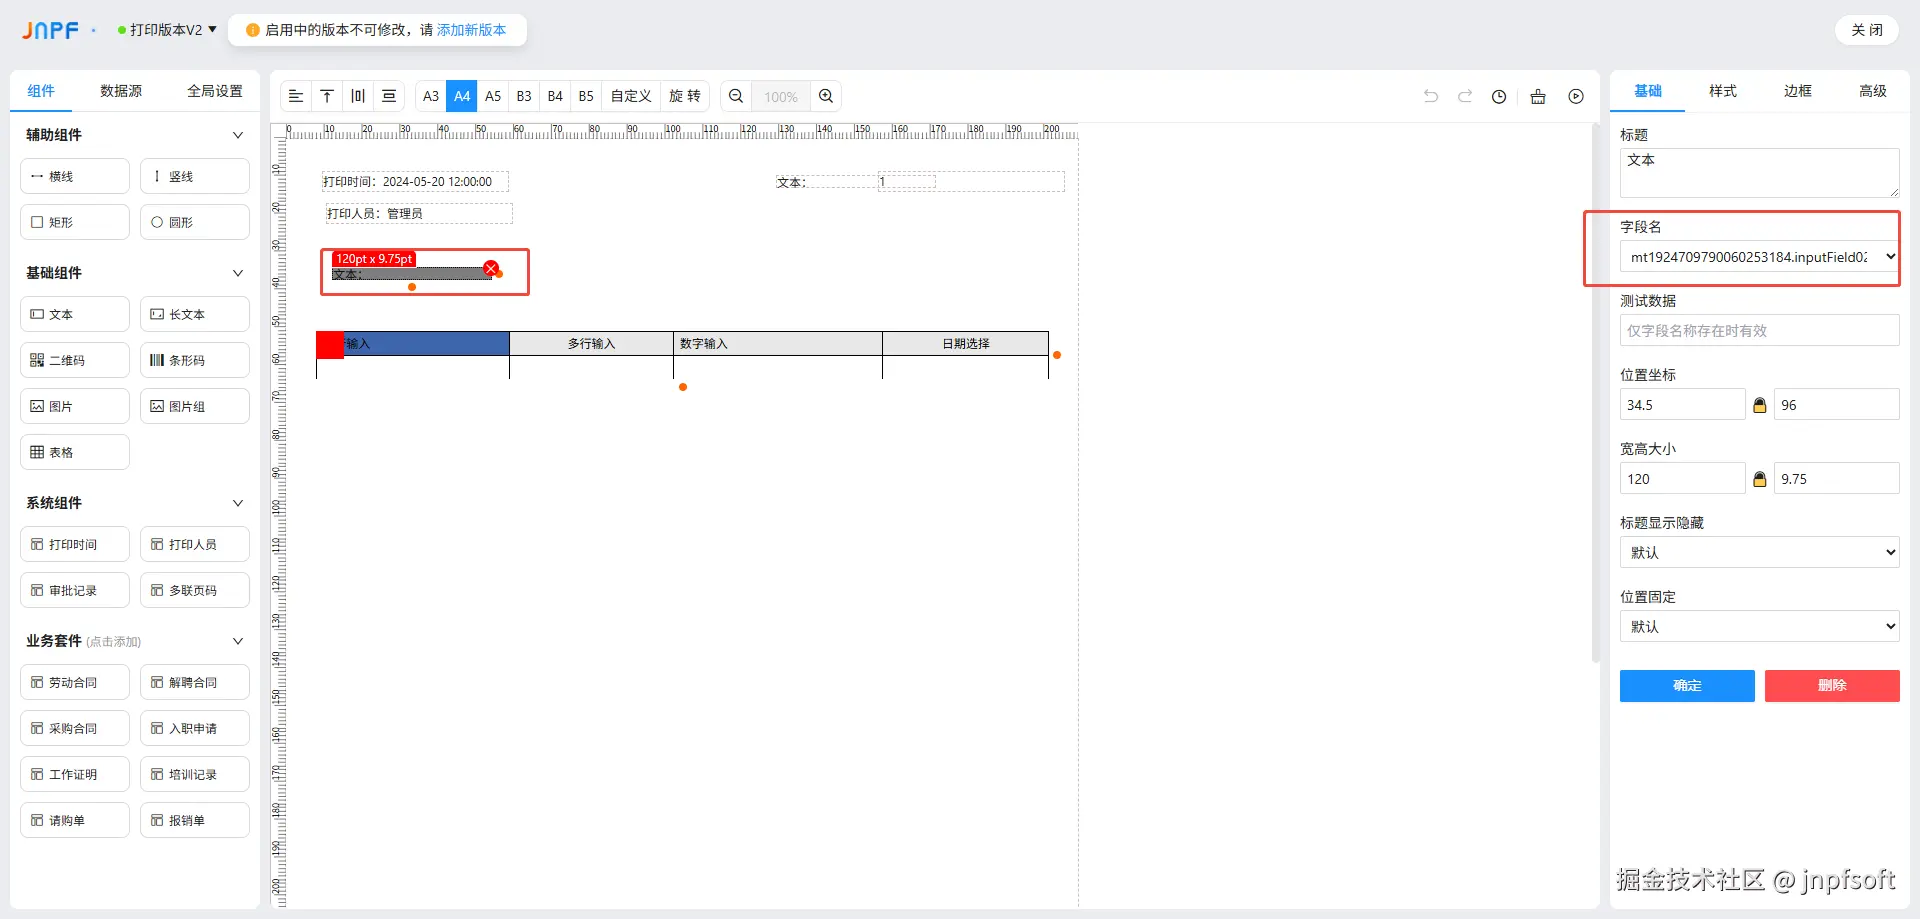Add the 报销单 business template
This screenshot has width=1920, height=919.
195,820
